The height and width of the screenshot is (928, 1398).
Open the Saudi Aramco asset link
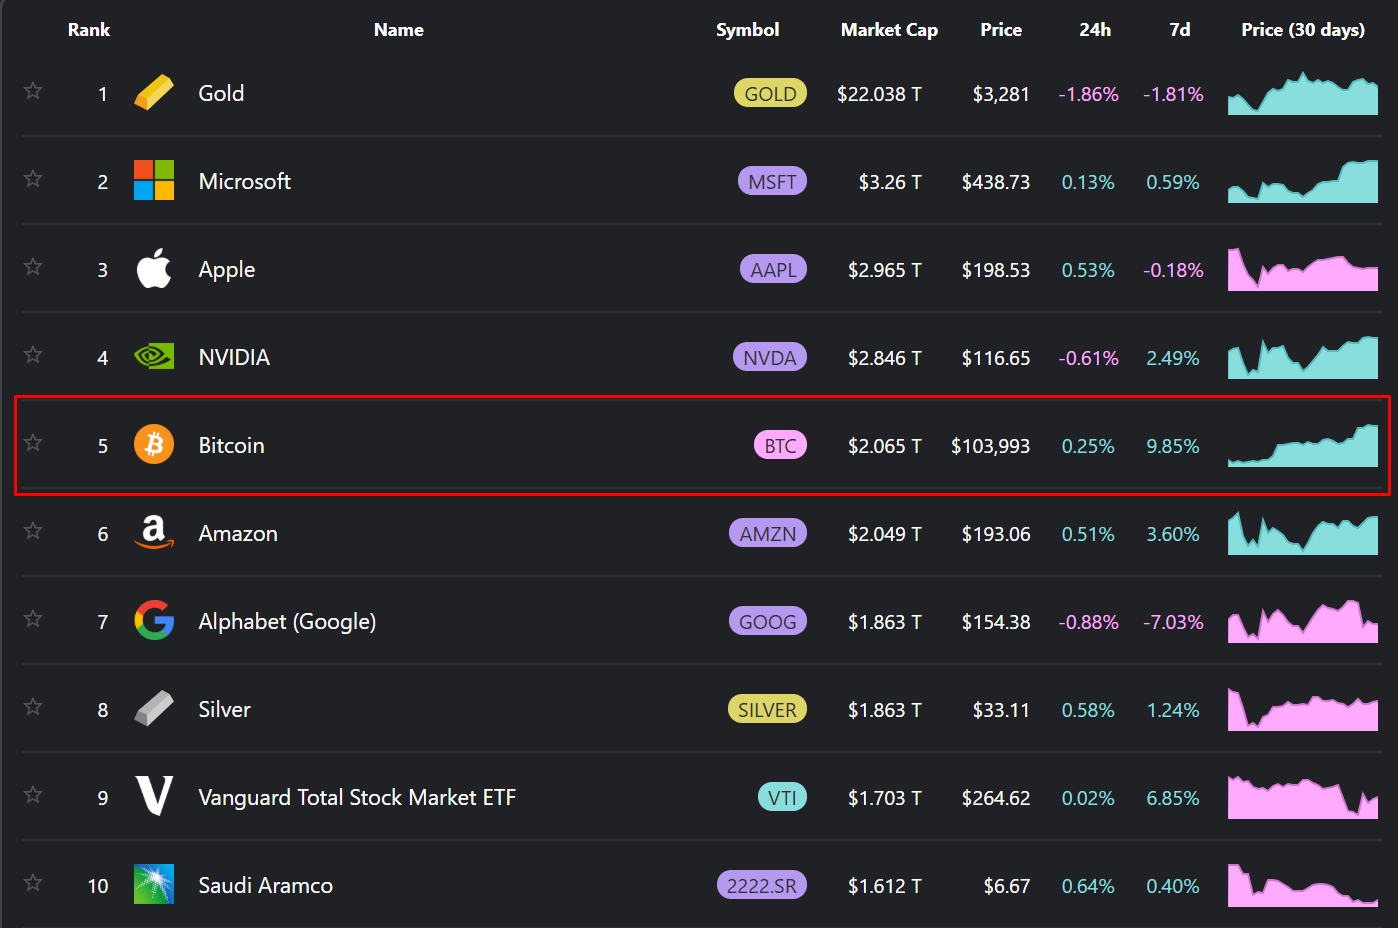(x=265, y=885)
